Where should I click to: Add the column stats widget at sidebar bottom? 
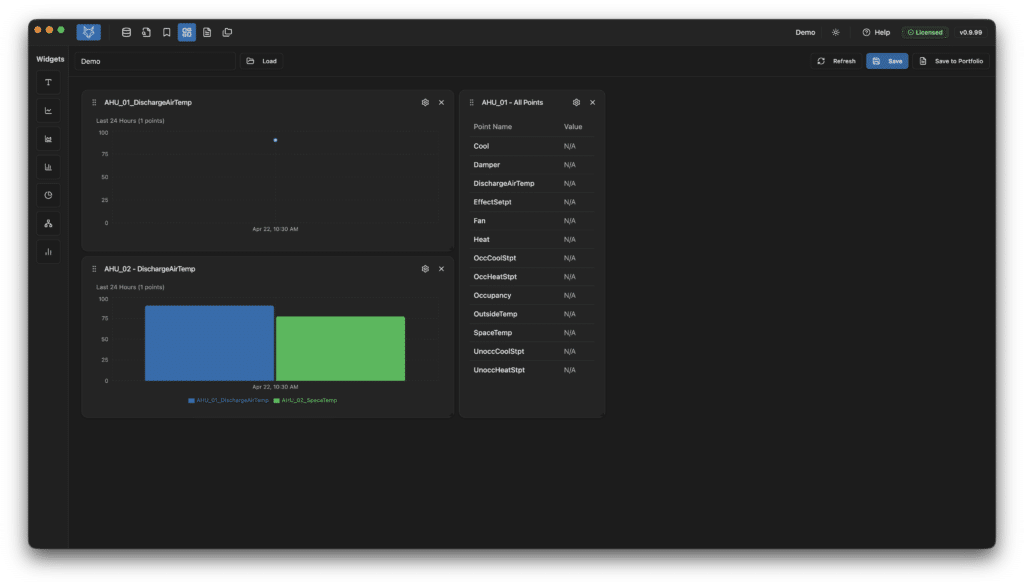pyautogui.click(x=48, y=252)
